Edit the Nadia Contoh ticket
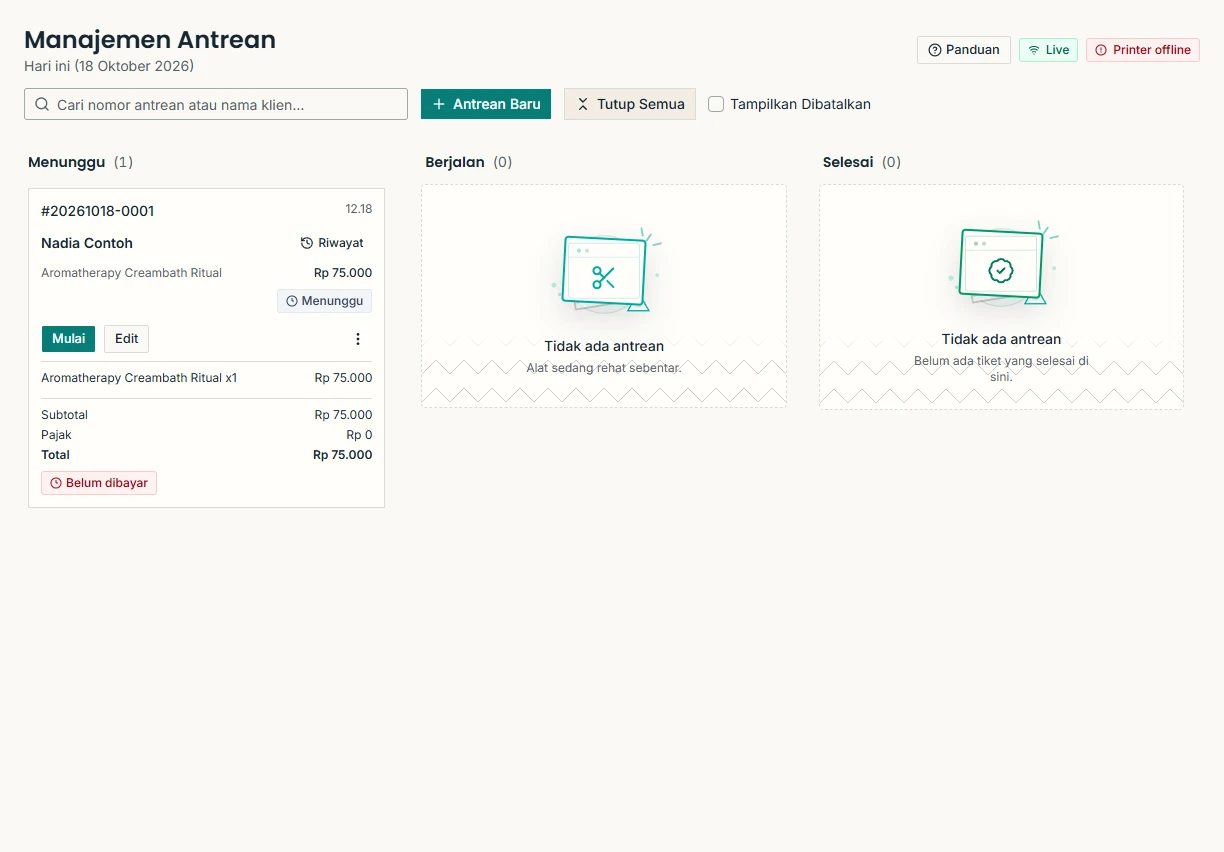Image resolution: width=1224 pixels, height=852 pixels. coord(126,339)
